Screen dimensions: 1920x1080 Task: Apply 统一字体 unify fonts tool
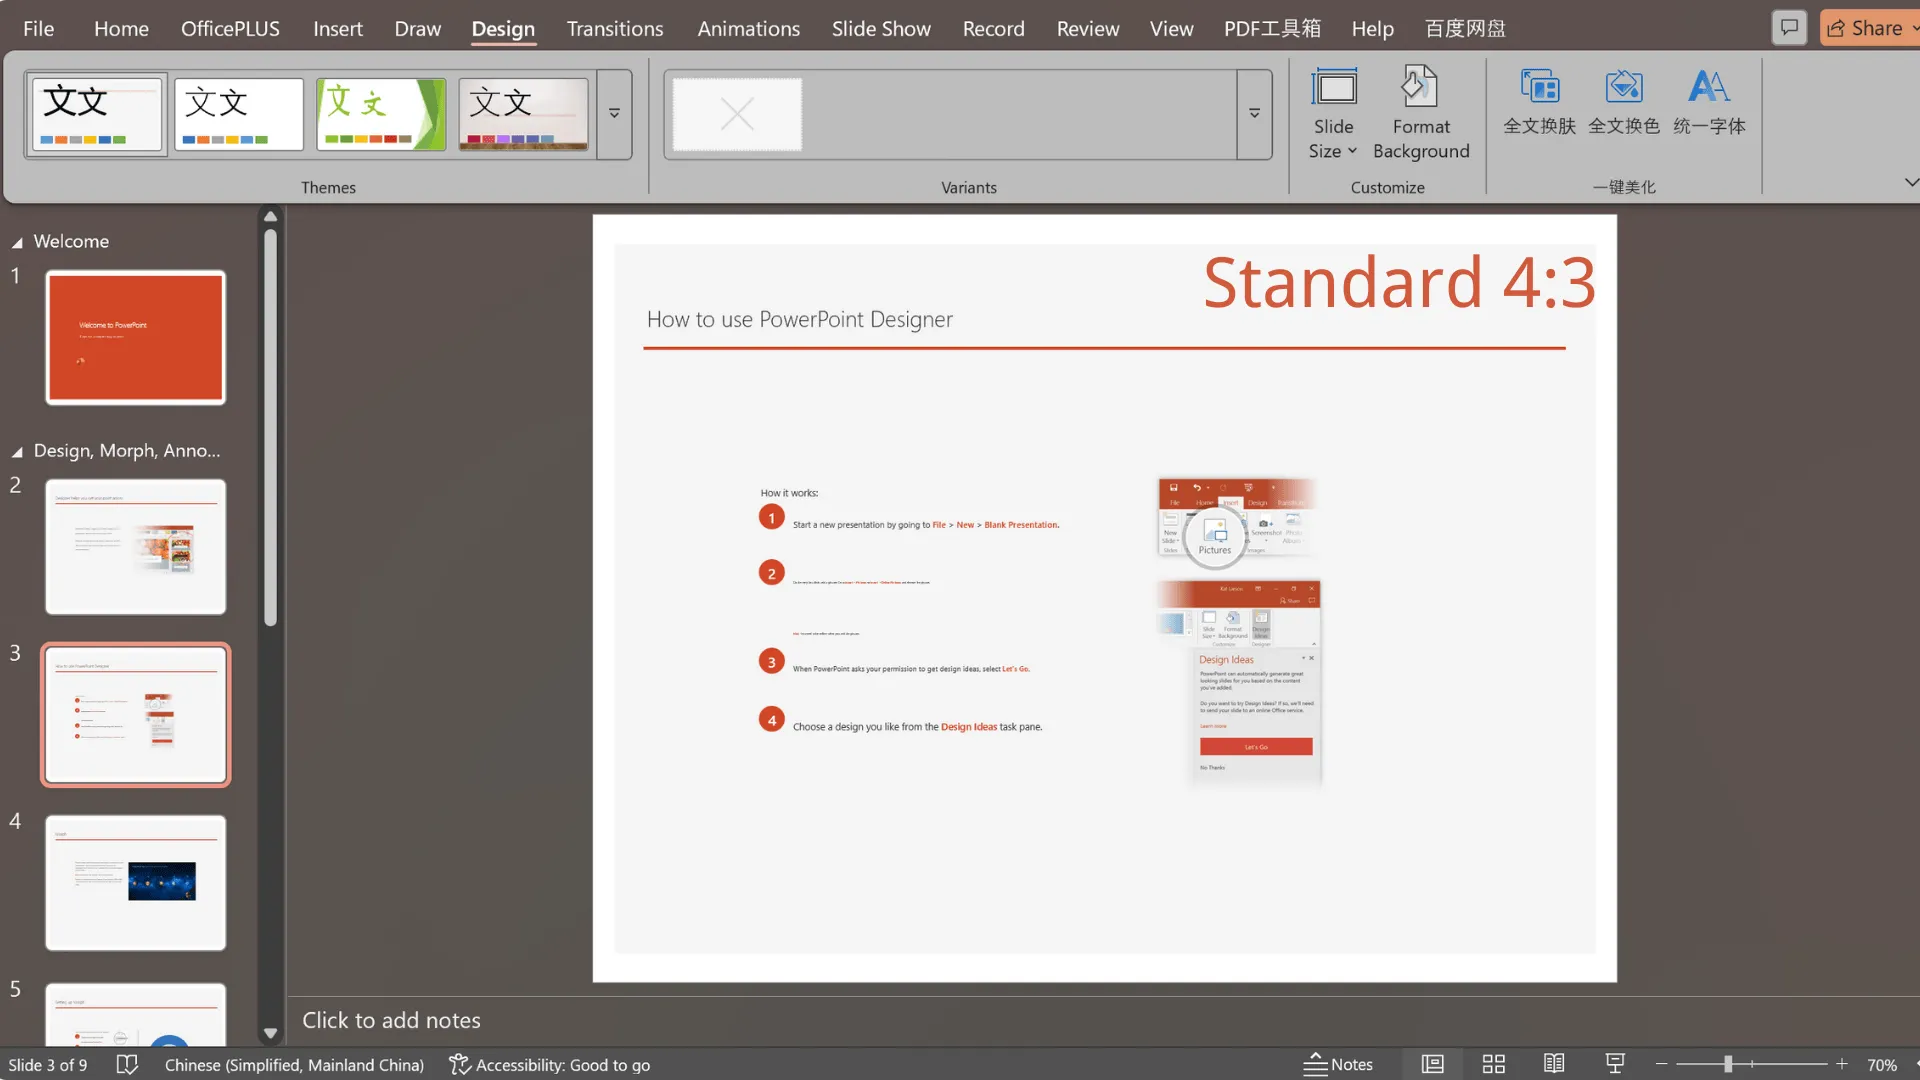1709,101
